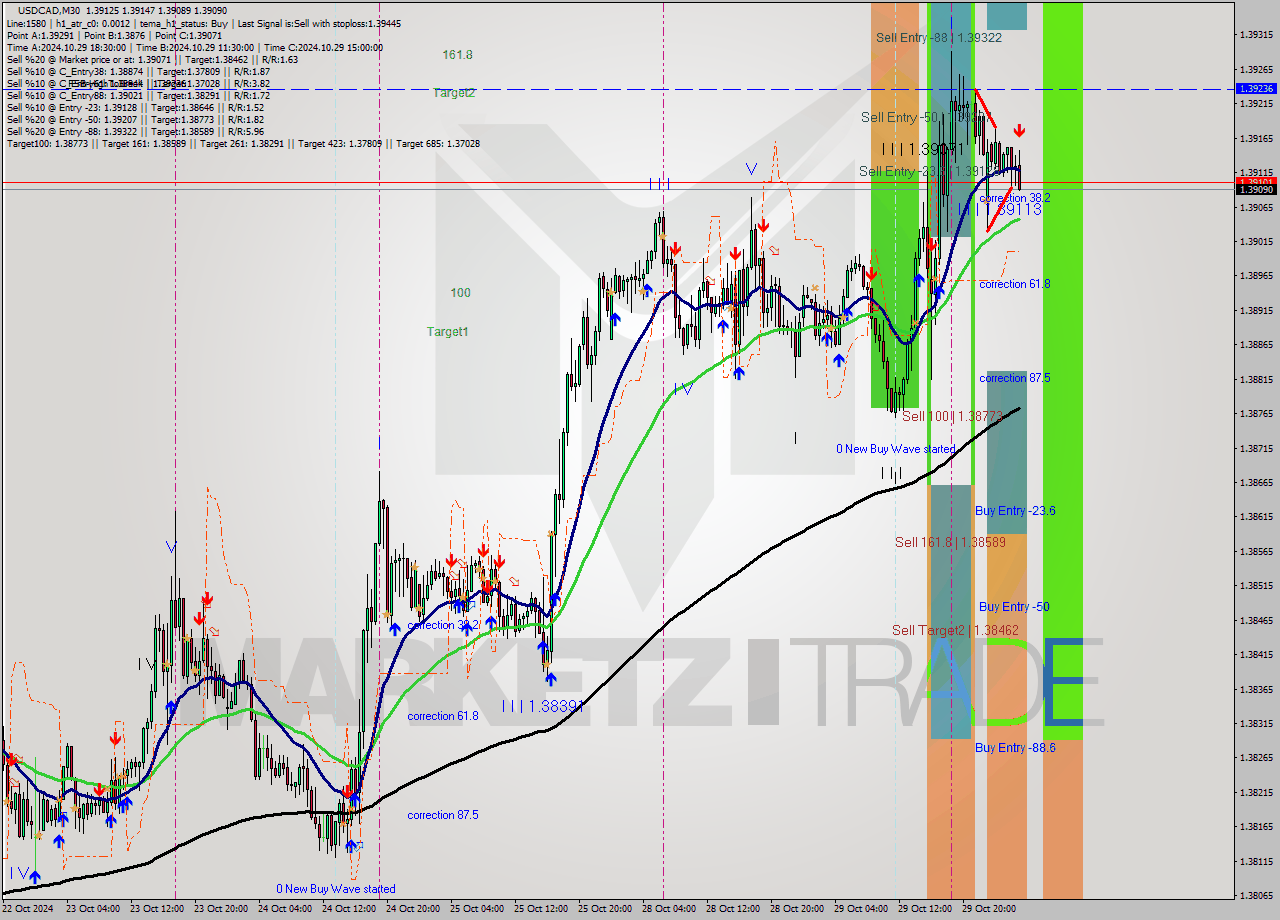
Task: Select the '28 Oct 20:00' time axis label
Action: pos(797,909)
